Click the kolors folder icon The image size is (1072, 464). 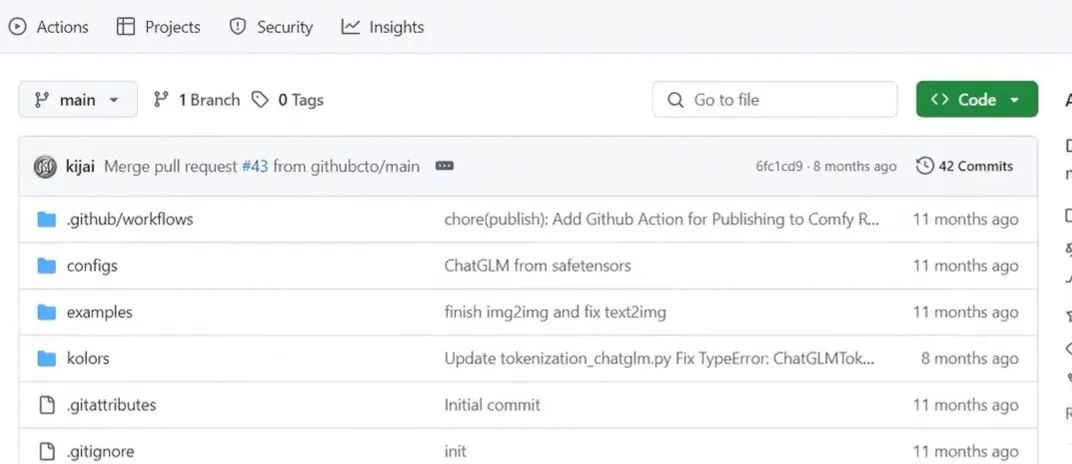point(46,358)
